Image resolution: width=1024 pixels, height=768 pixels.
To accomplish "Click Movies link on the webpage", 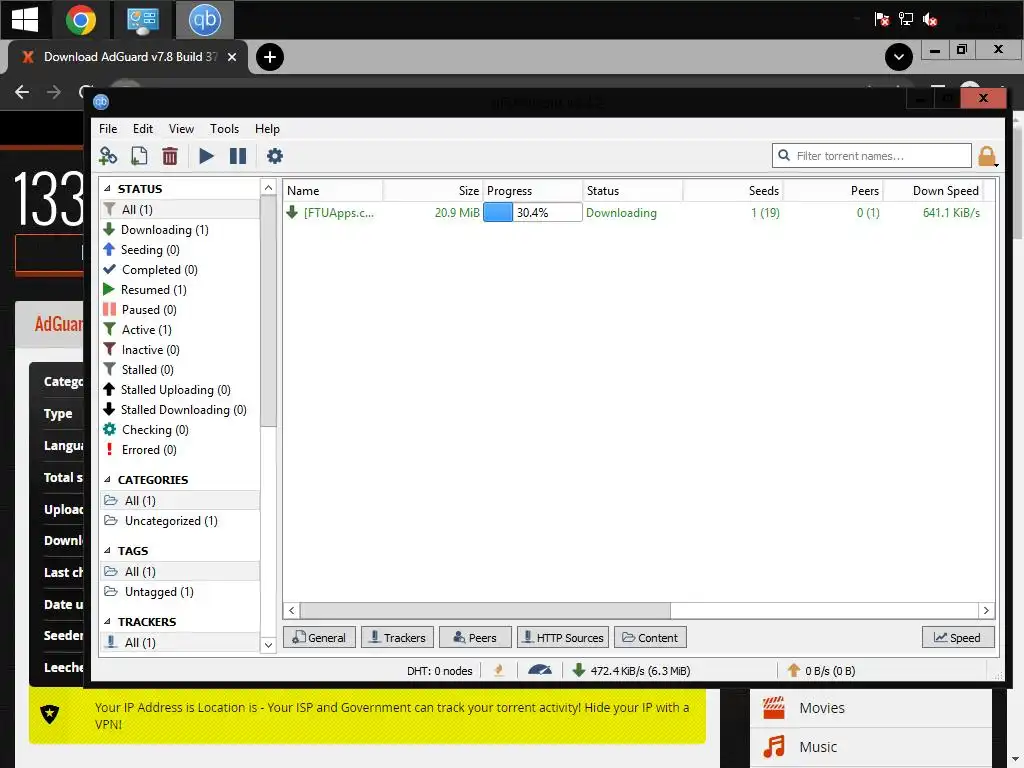I will pyautogui.click(x=822, y=708).
